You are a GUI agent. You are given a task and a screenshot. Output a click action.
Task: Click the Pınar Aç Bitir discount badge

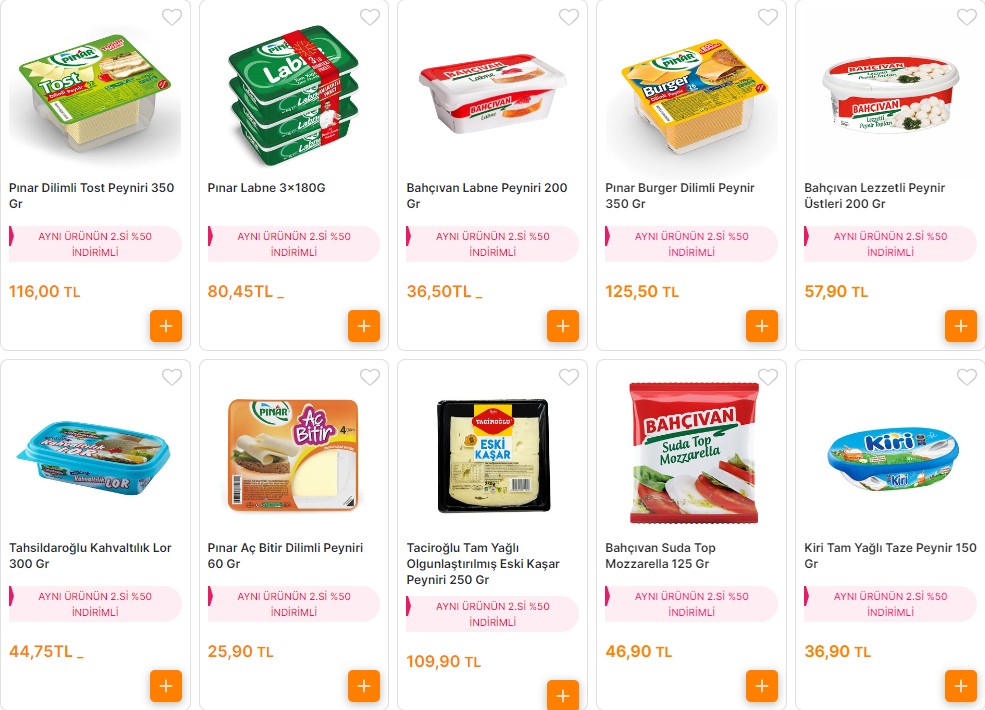[294, 604]
